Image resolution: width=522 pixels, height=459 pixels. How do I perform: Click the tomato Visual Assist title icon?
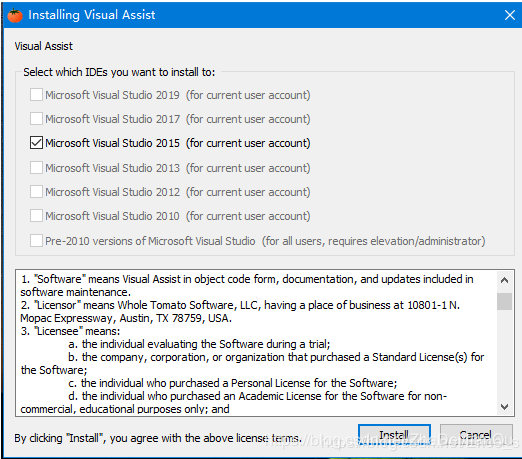coord(15,15)
